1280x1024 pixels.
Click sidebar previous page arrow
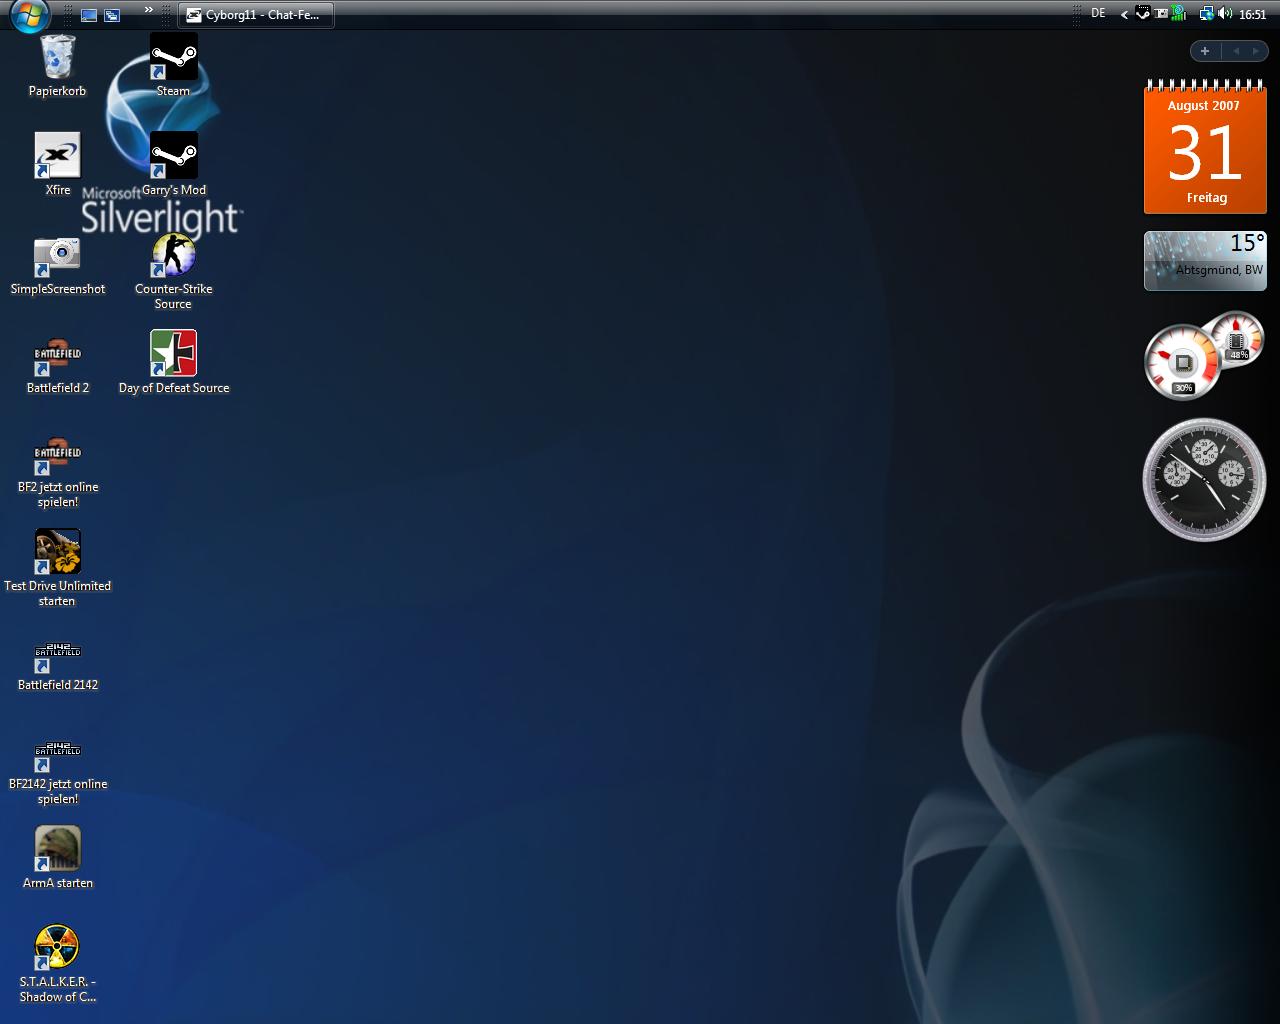coord(1236,51)
